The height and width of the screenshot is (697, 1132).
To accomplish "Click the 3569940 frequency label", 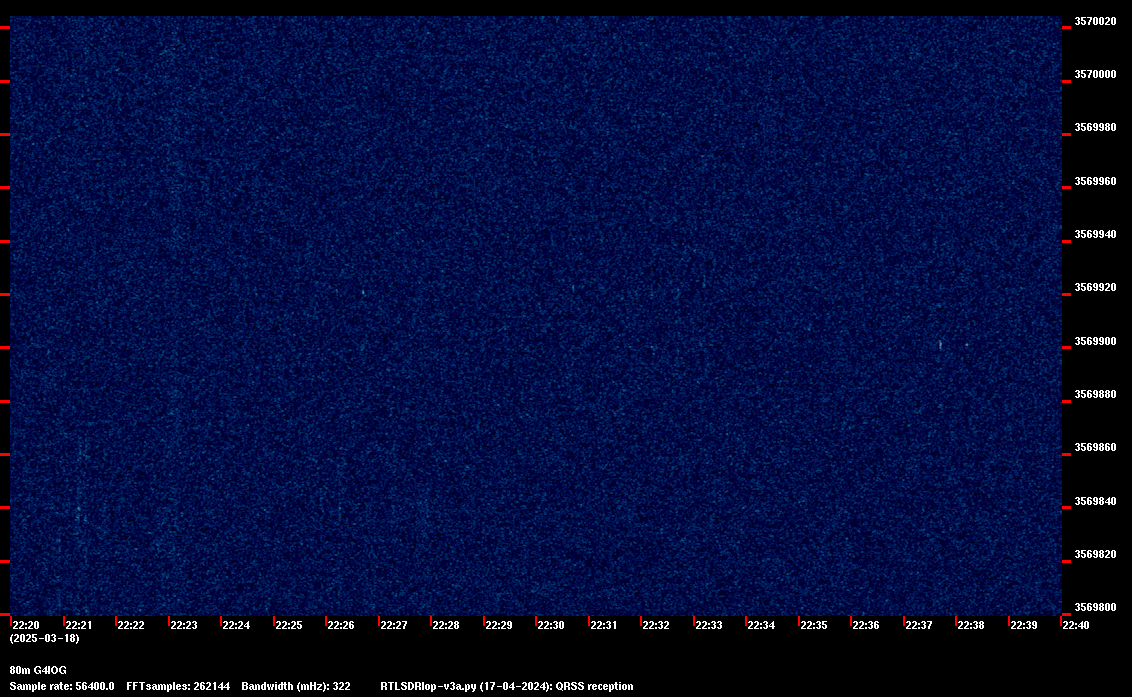I will (x=1095, y=234).
